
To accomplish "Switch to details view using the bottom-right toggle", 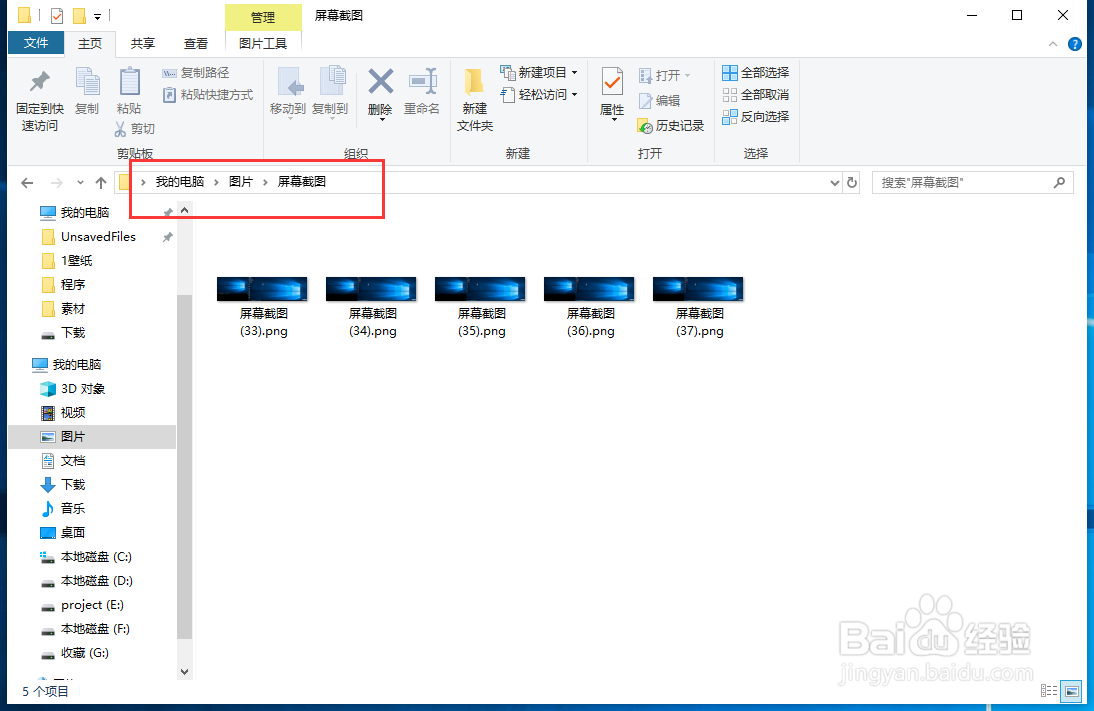I will (x=1048, y=690).
